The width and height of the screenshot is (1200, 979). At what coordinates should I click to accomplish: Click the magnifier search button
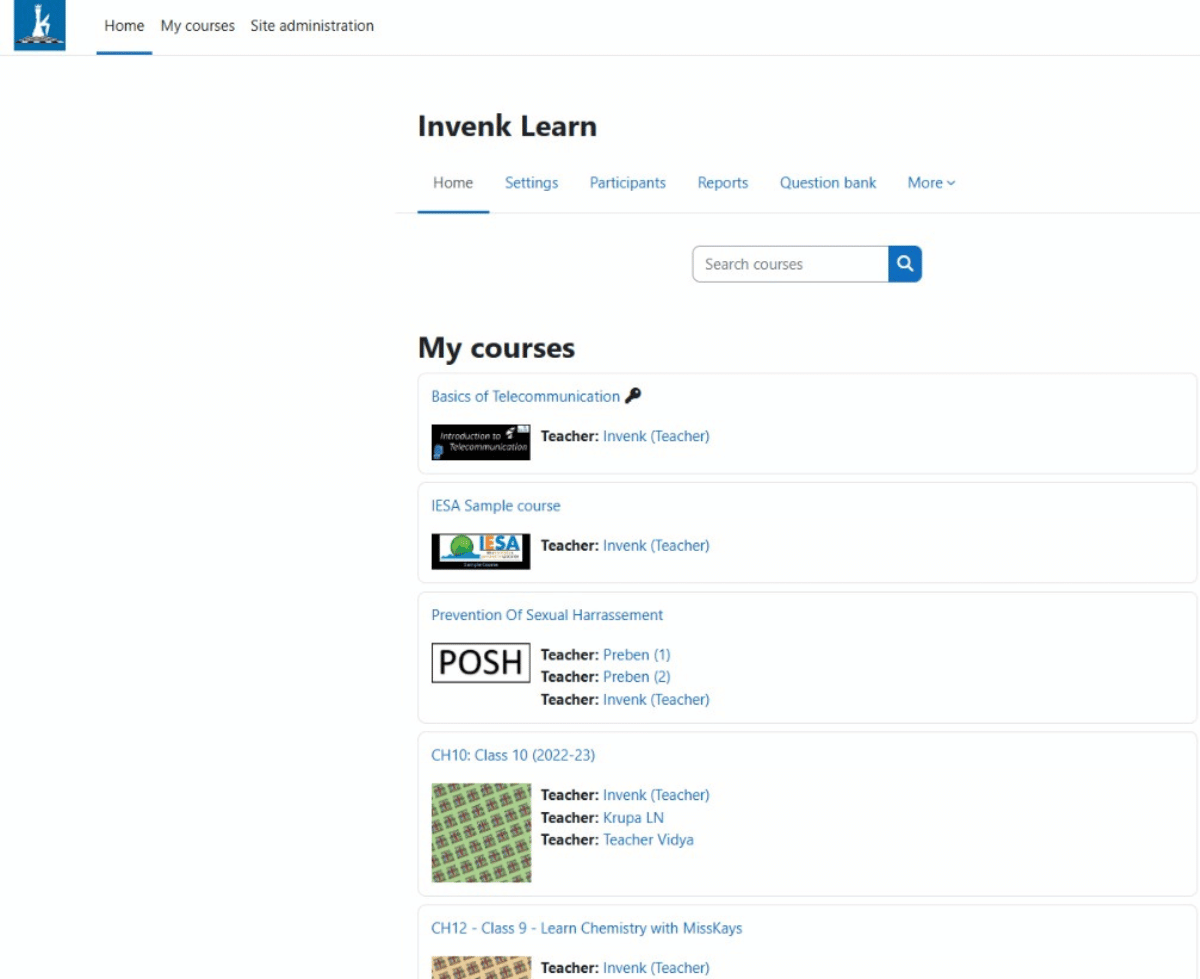pyautogui.click(x=905, y=264)
